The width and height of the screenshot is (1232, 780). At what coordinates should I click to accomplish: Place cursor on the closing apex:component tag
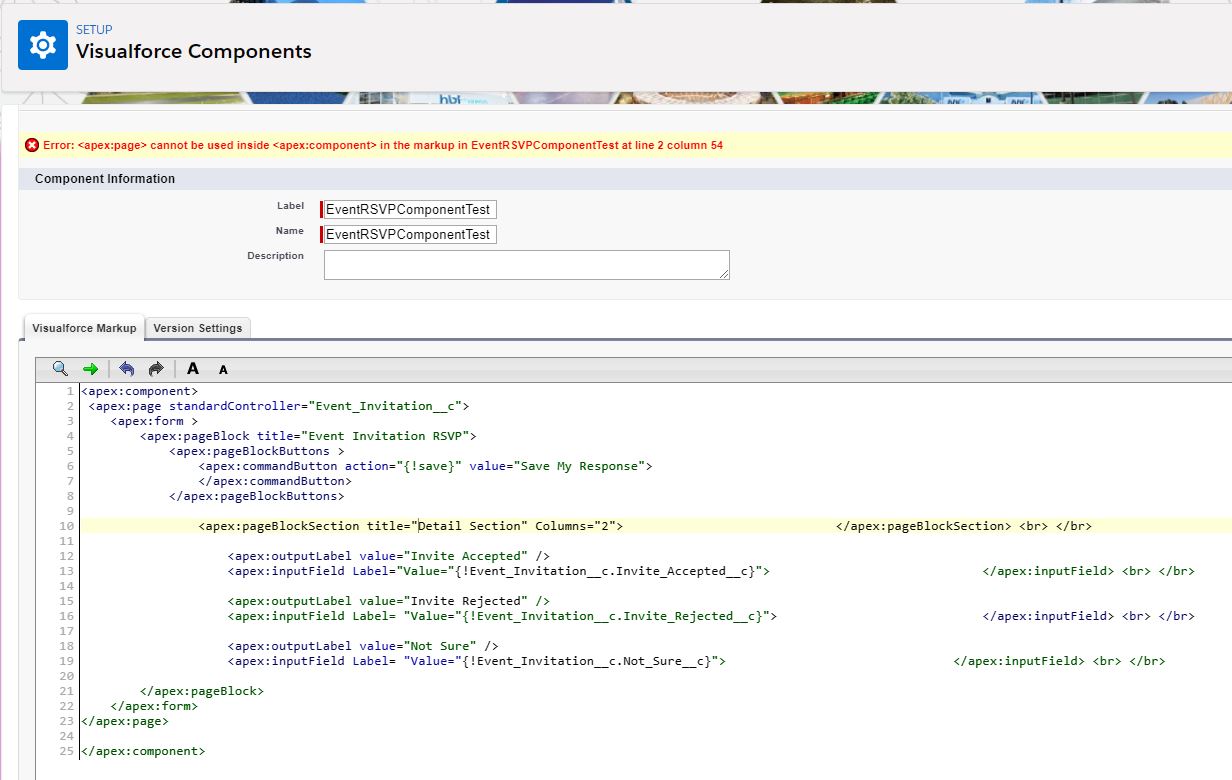[143, 751]
